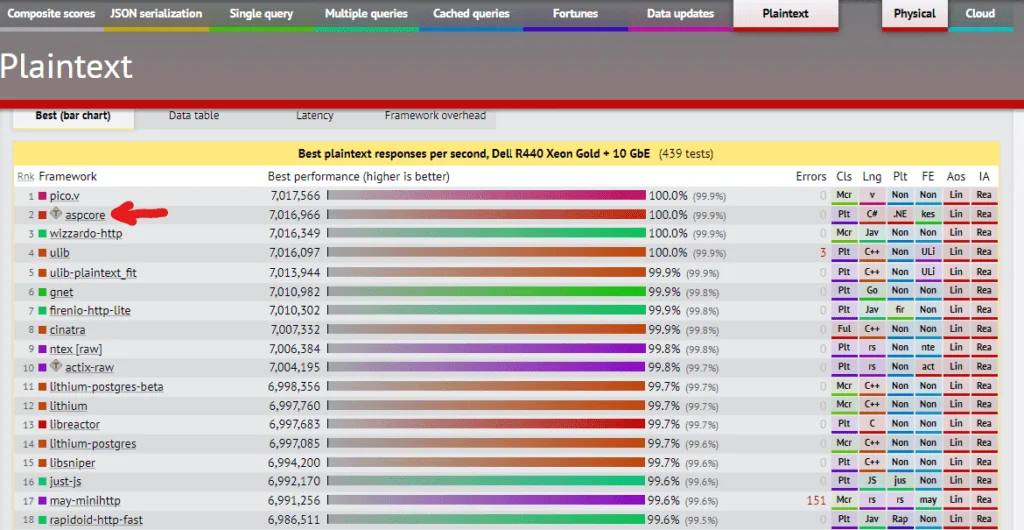
Task: Click the Go language tag for gnet
Action: 872,290
